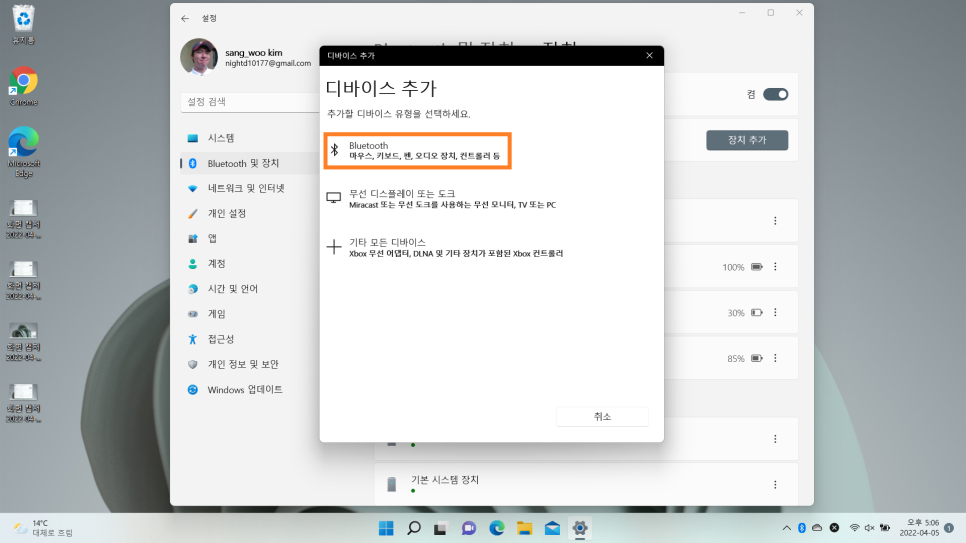Image resolution: width=966 pixels, height=543 pixels.
Task: Click the monitor icon for wireless display
Action: coord(333,198)
